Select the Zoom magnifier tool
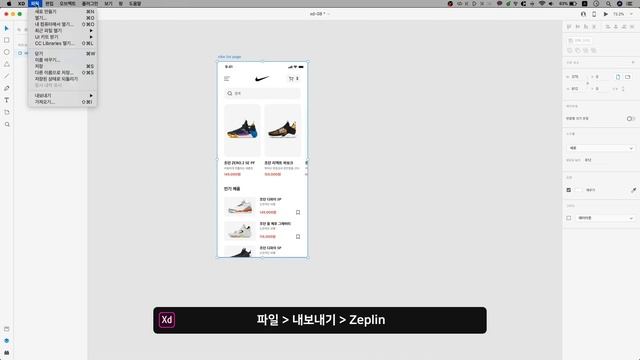This screenshot has width=640, height=360. 7,124
